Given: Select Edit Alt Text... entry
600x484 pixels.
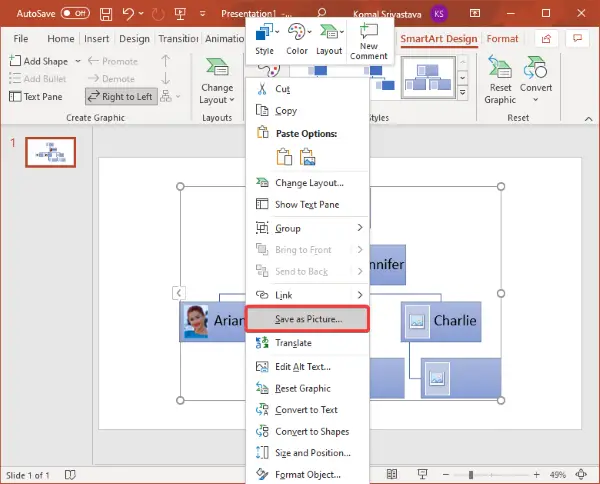Looking at the screenshot, I should pos(307,367).
